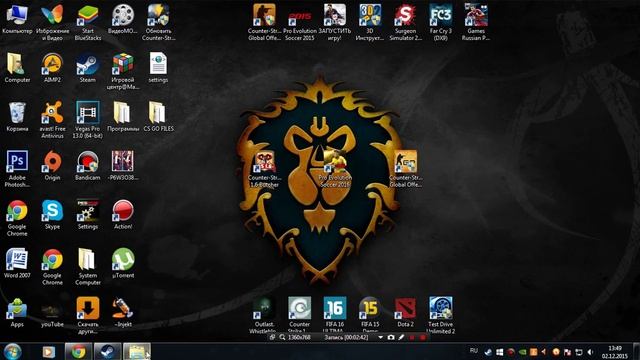Switch to Chrome on the taskbar

coord(78,351)
